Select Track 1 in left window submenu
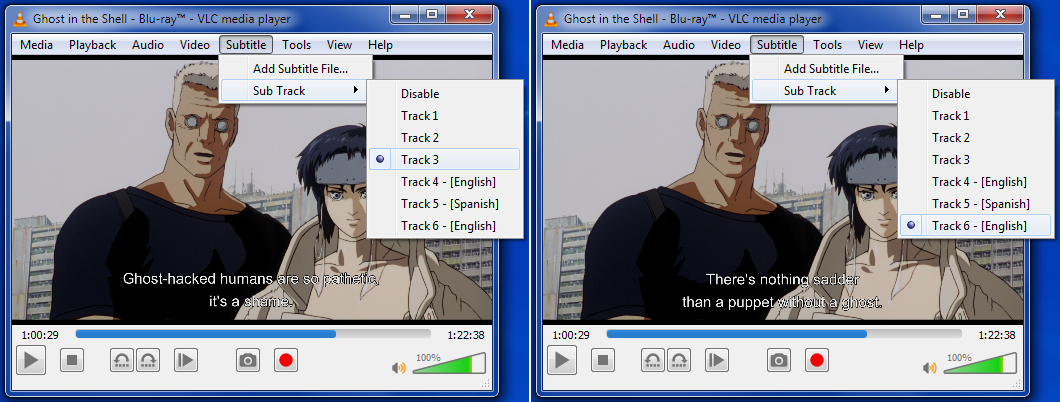Viewport: 1060px width, 402px height. click(445, 116)
